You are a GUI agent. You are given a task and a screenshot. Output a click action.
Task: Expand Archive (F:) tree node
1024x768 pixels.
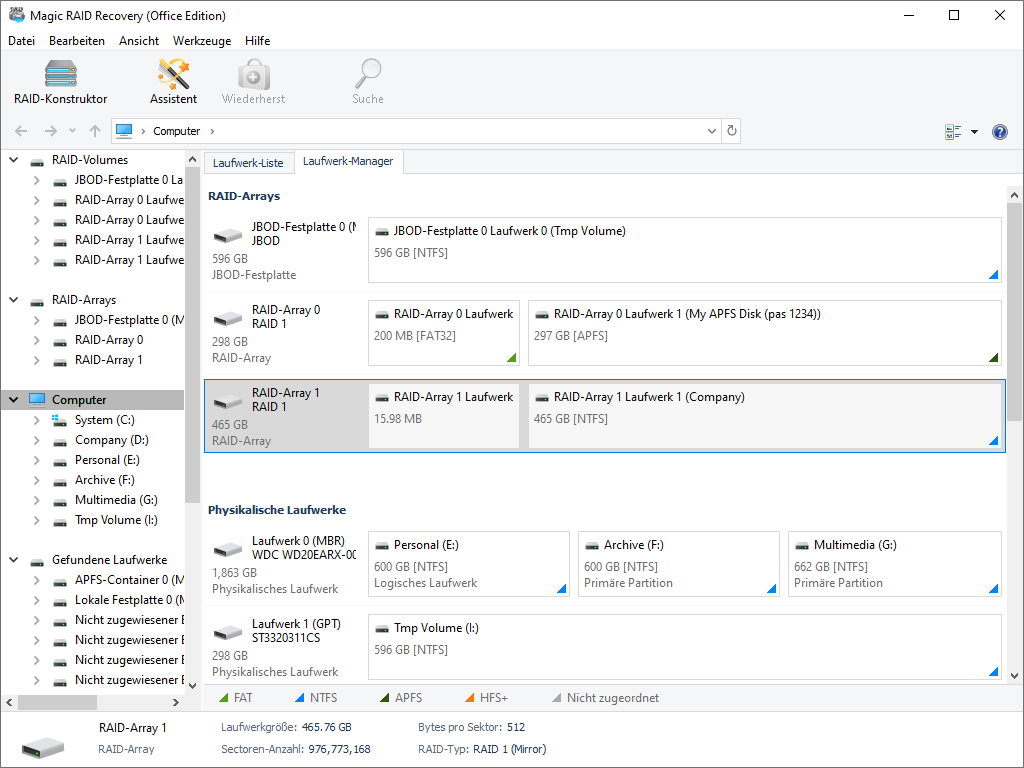pyautogui.click(x=37, y=480)
